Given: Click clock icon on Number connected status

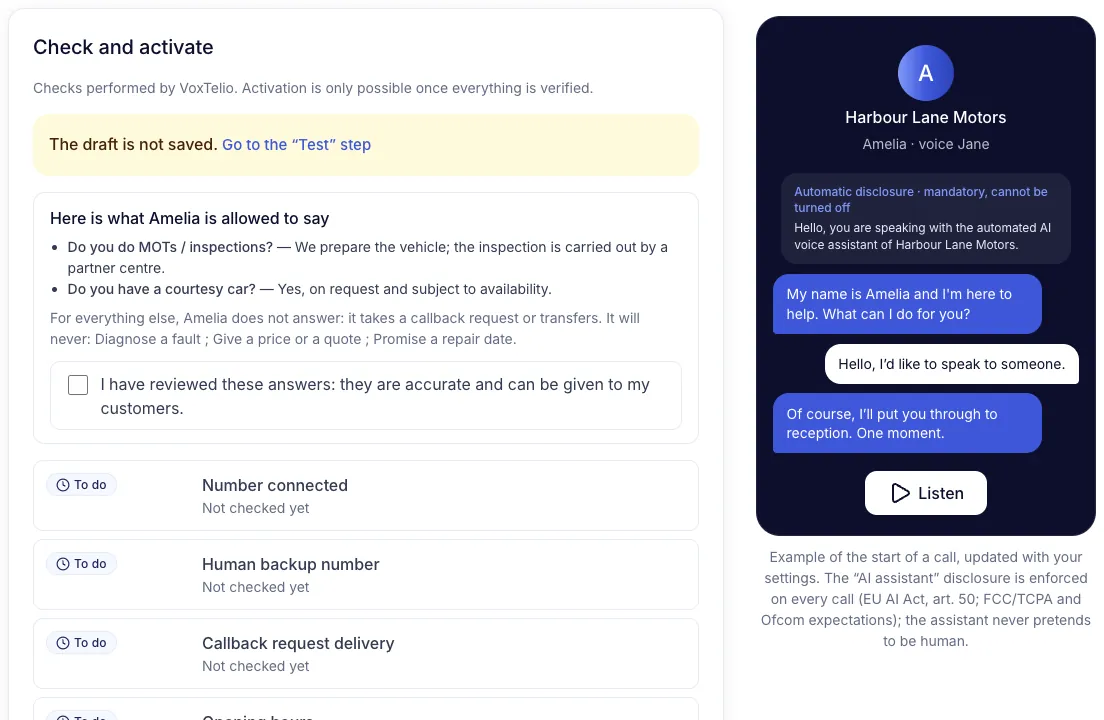Looking at the screenshot, I should click(63, 485).
